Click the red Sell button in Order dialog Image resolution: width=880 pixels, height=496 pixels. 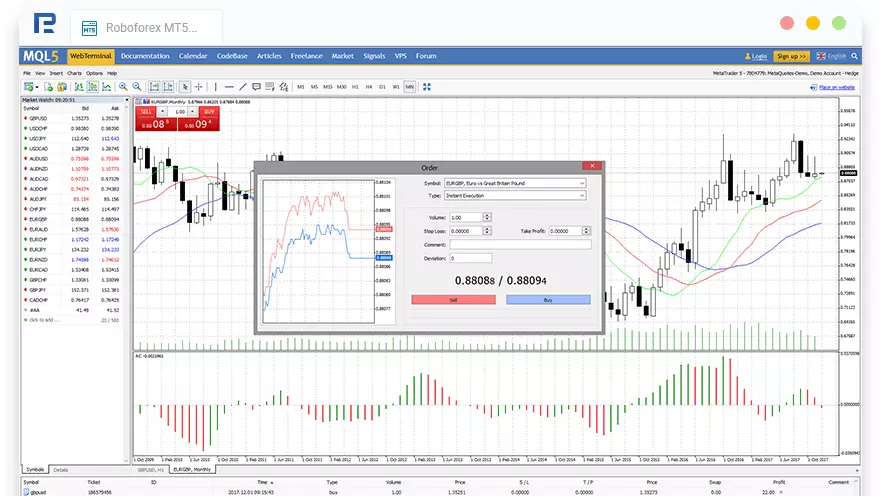(x=453, y=299)
